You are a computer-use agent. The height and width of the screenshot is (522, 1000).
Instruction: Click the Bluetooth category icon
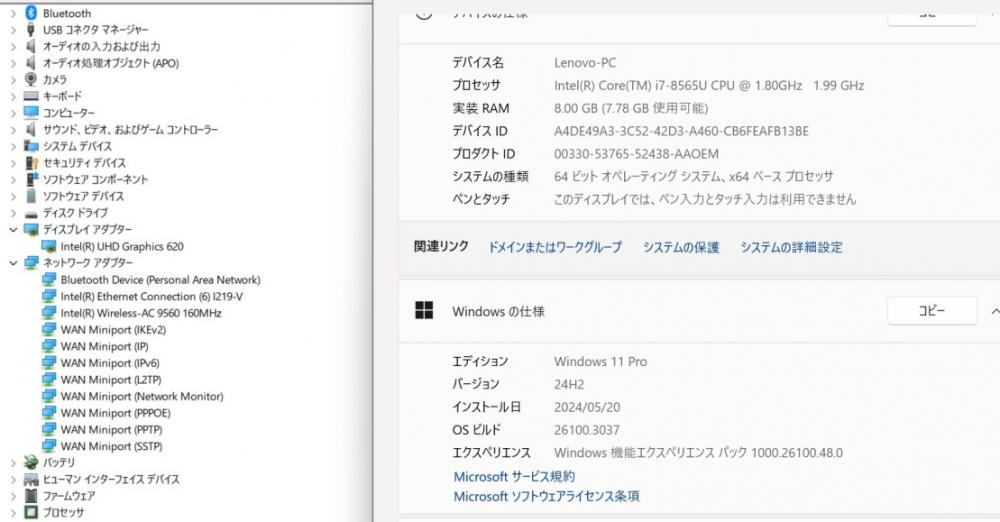click(x=31, y=13)
